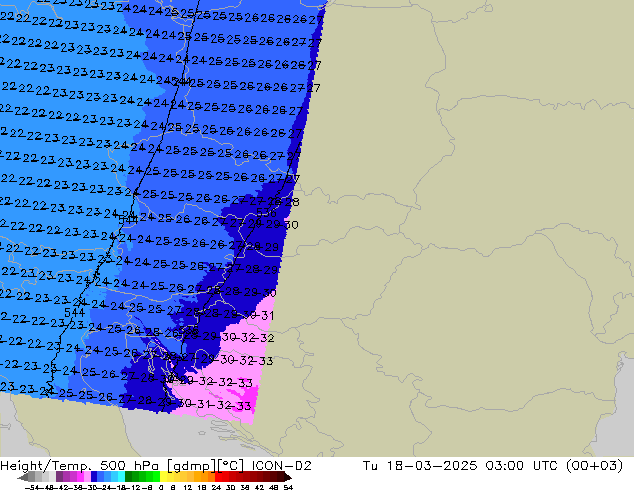
Task: Click the yellow swatch in the color legend
Action: coord(163,477)
